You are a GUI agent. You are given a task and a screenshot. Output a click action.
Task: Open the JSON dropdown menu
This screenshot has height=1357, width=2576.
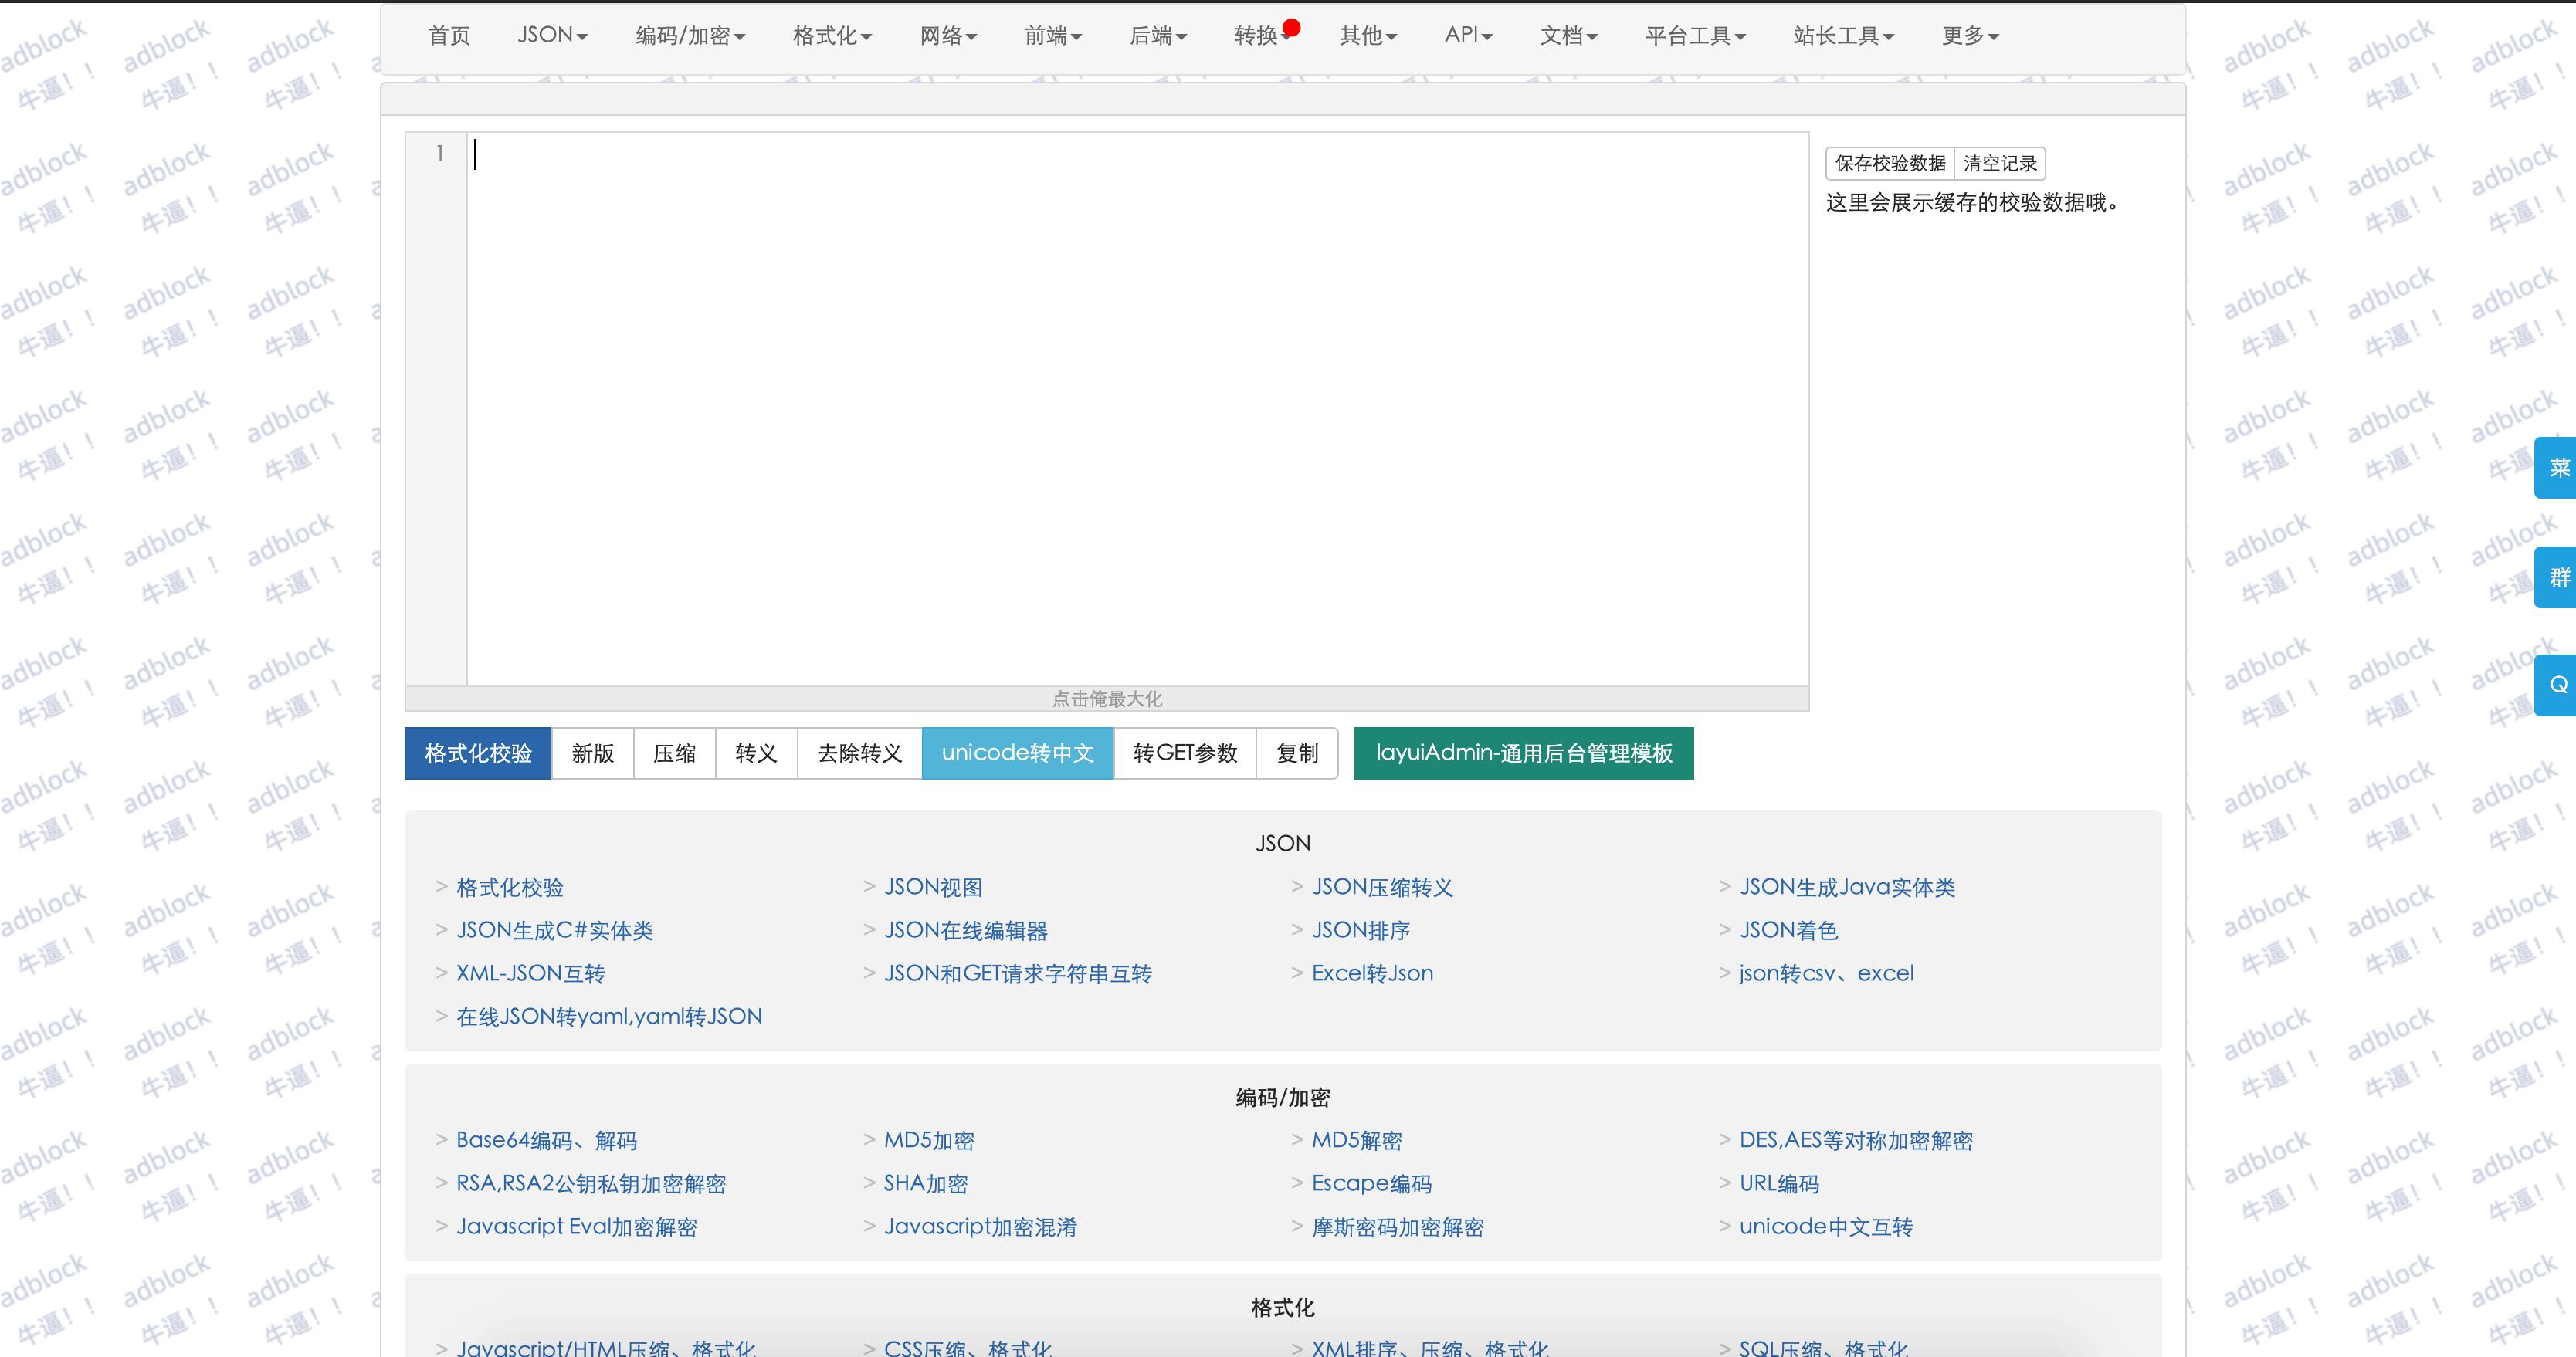(x=551, y=34)
